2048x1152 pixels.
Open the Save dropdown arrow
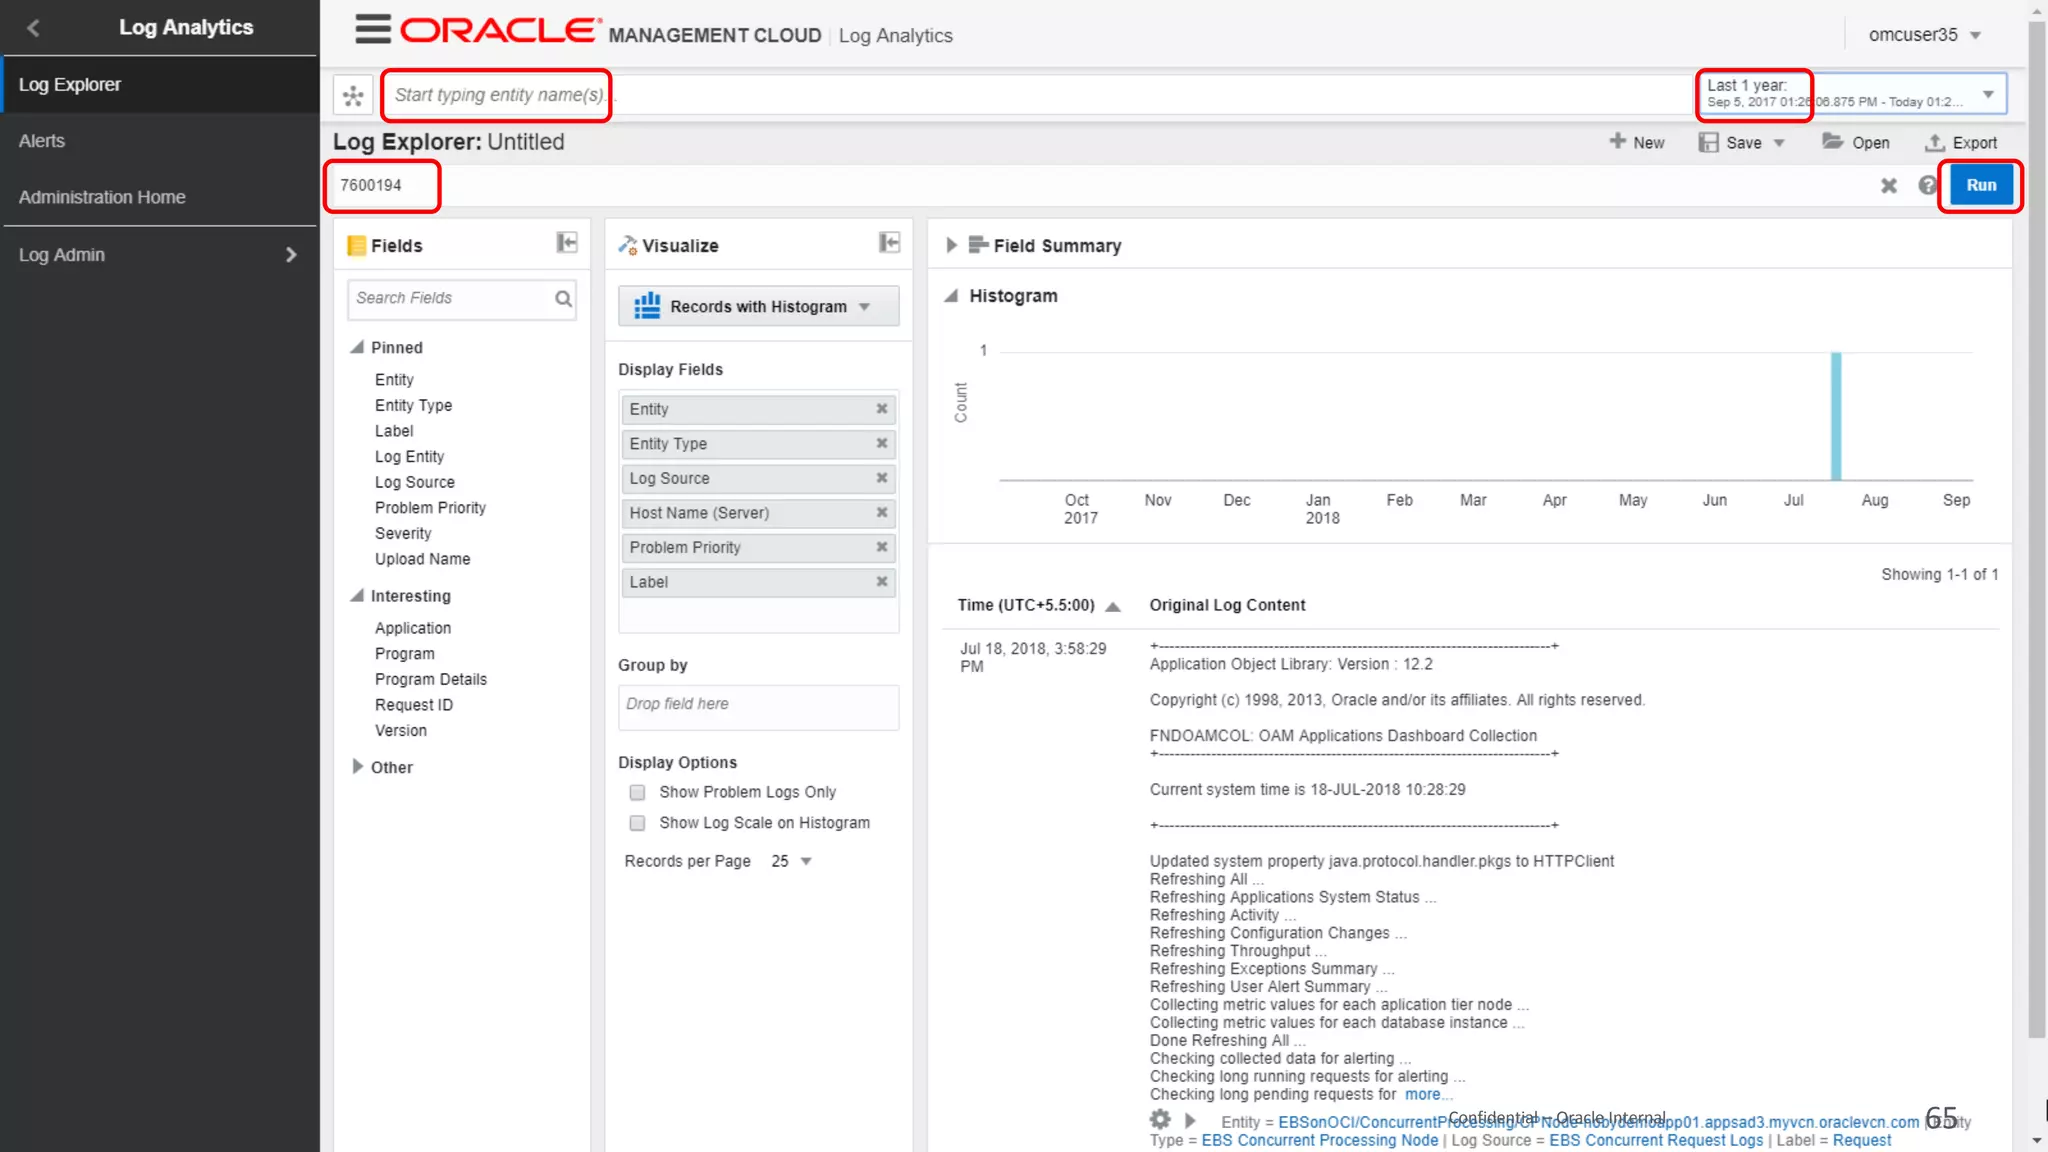tap(1779, 143)
